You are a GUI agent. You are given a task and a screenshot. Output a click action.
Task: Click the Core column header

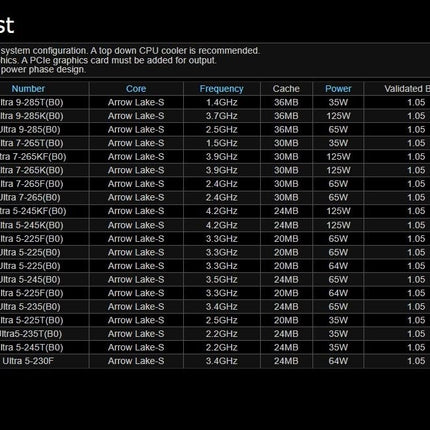click(x=136, y=89)
